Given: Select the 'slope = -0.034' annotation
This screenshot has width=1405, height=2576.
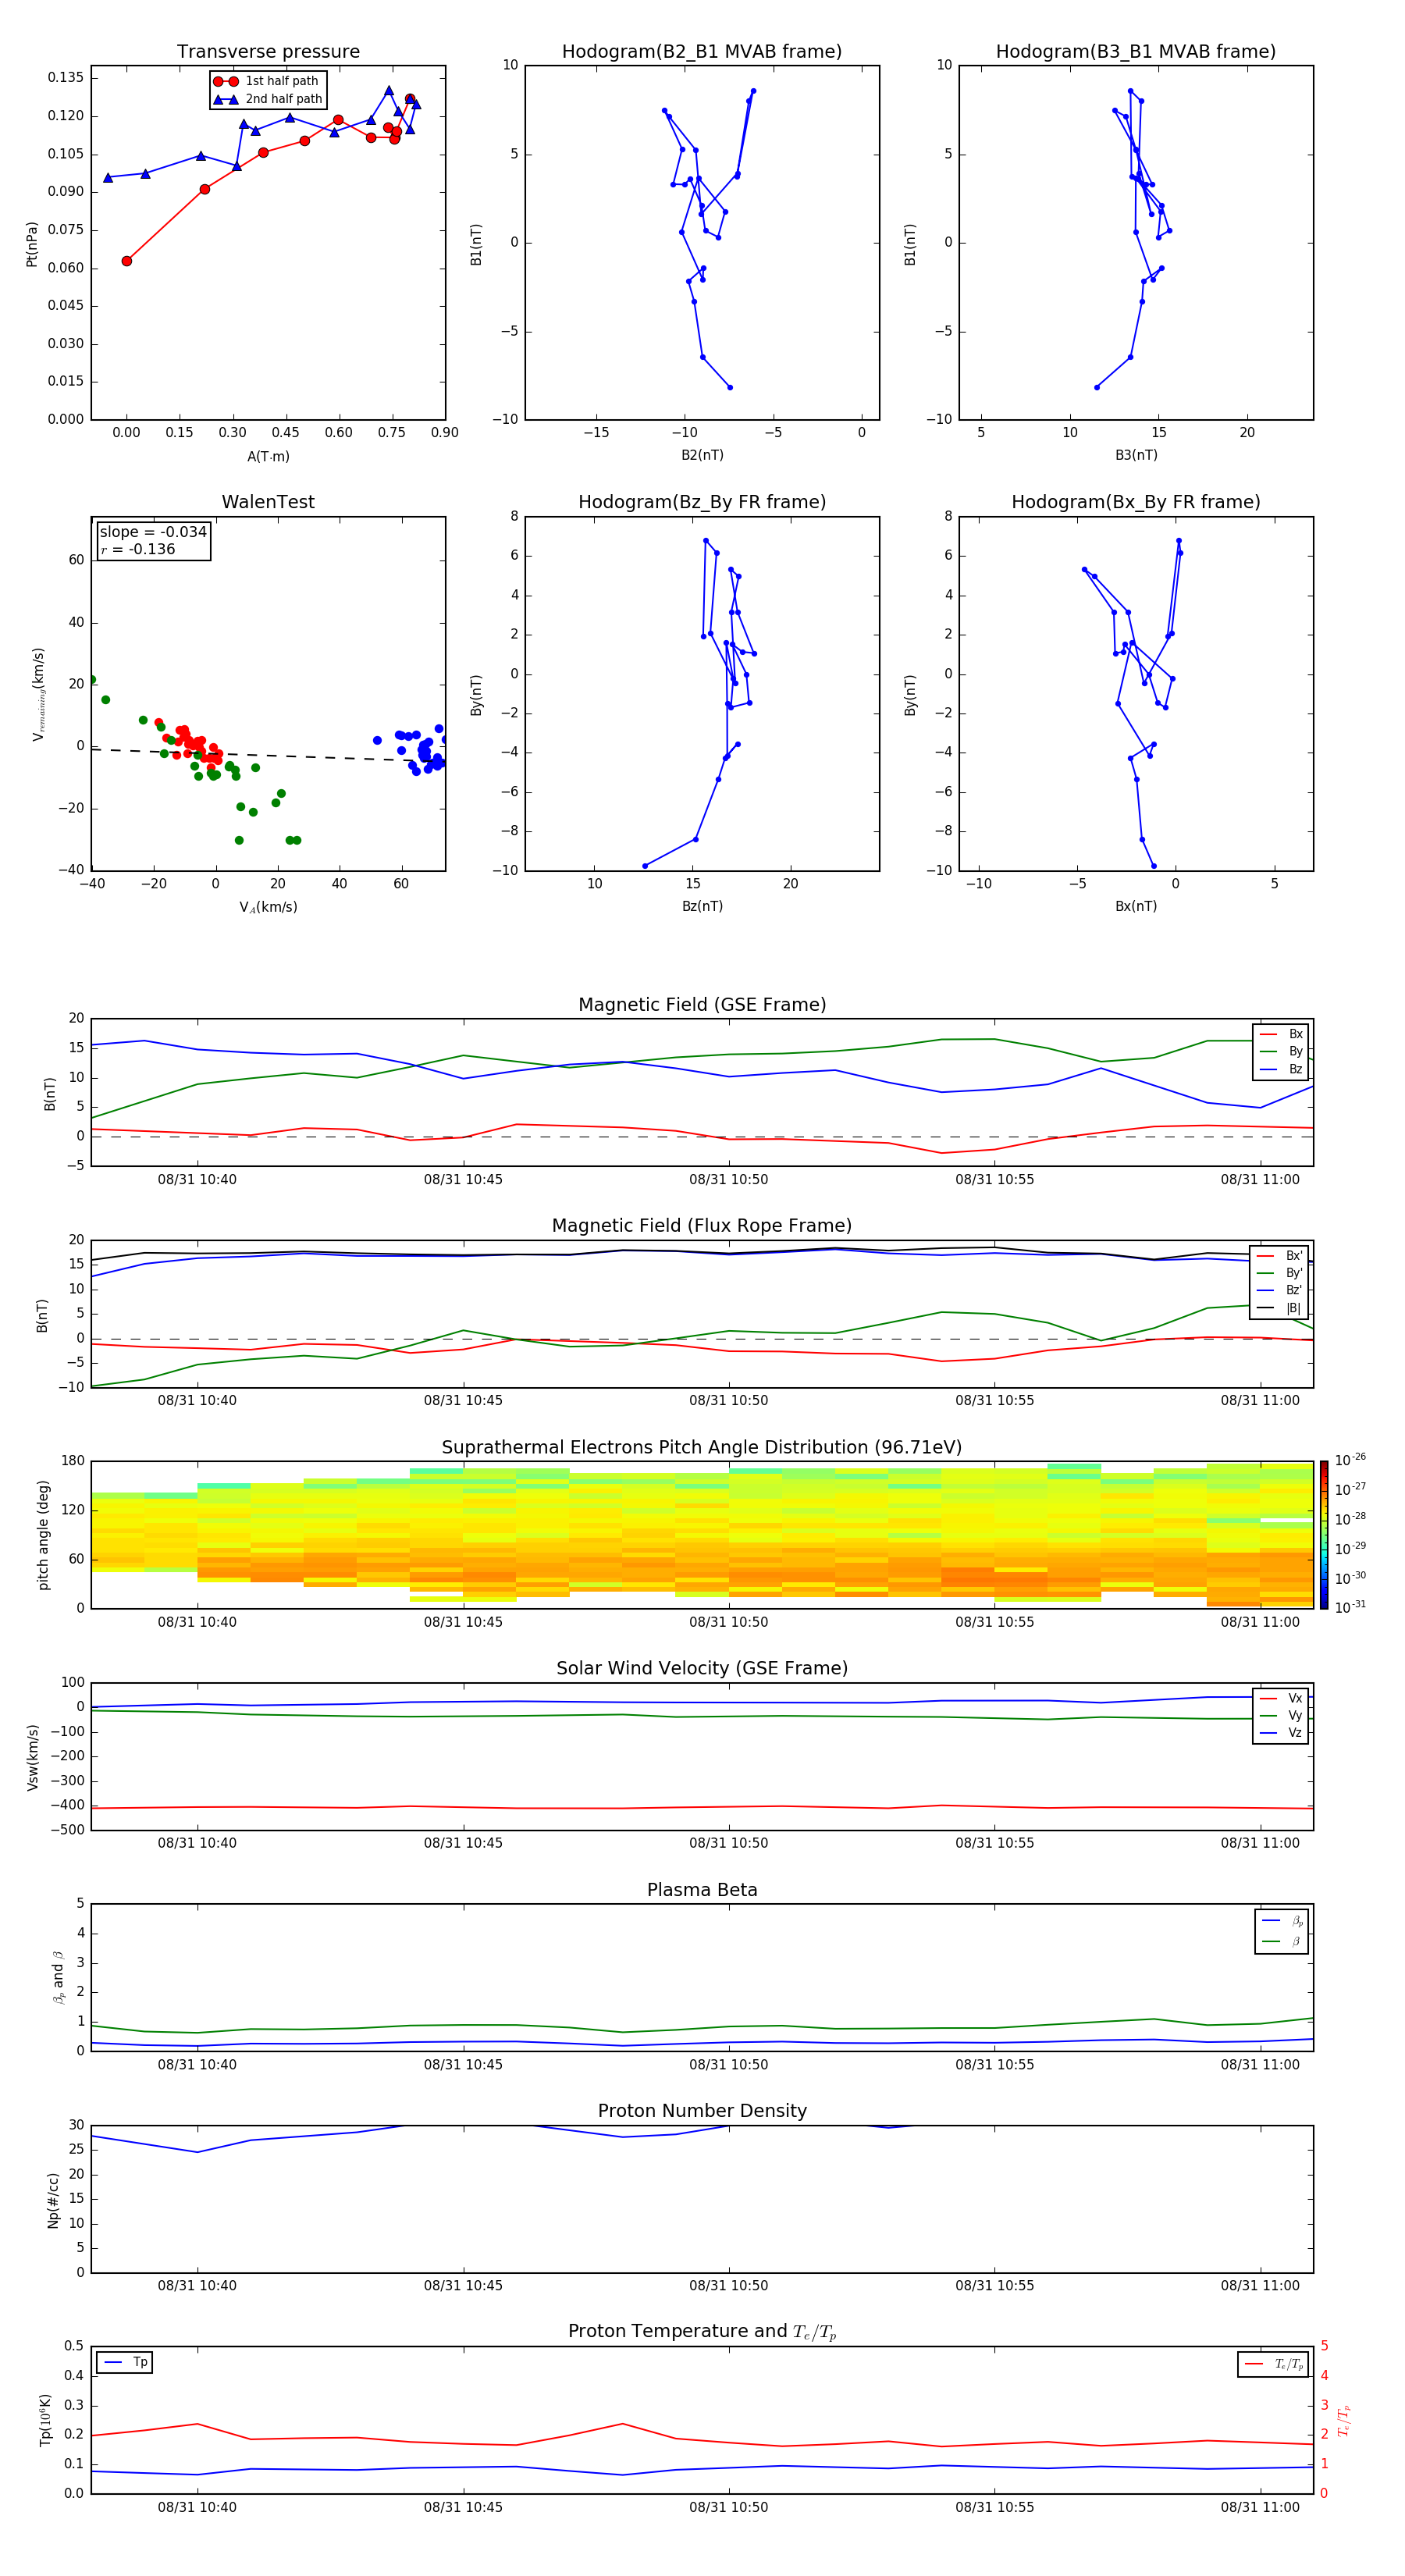Looking at the screenshot, I should (x=153, y=532).
